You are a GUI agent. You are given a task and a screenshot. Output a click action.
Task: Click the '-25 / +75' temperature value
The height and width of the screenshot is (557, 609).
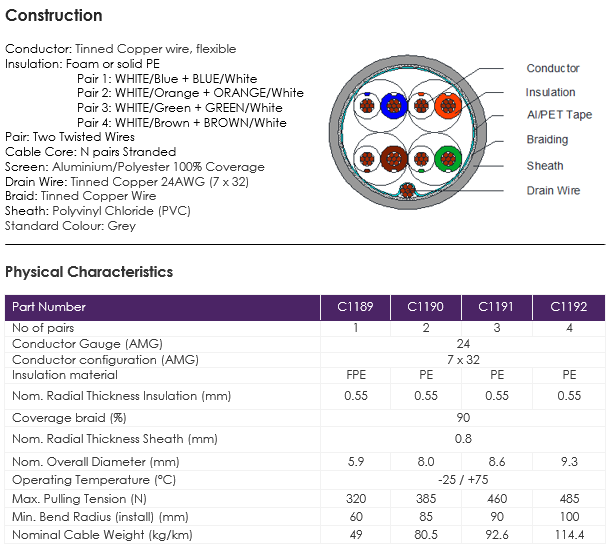(x=463, y=480)
